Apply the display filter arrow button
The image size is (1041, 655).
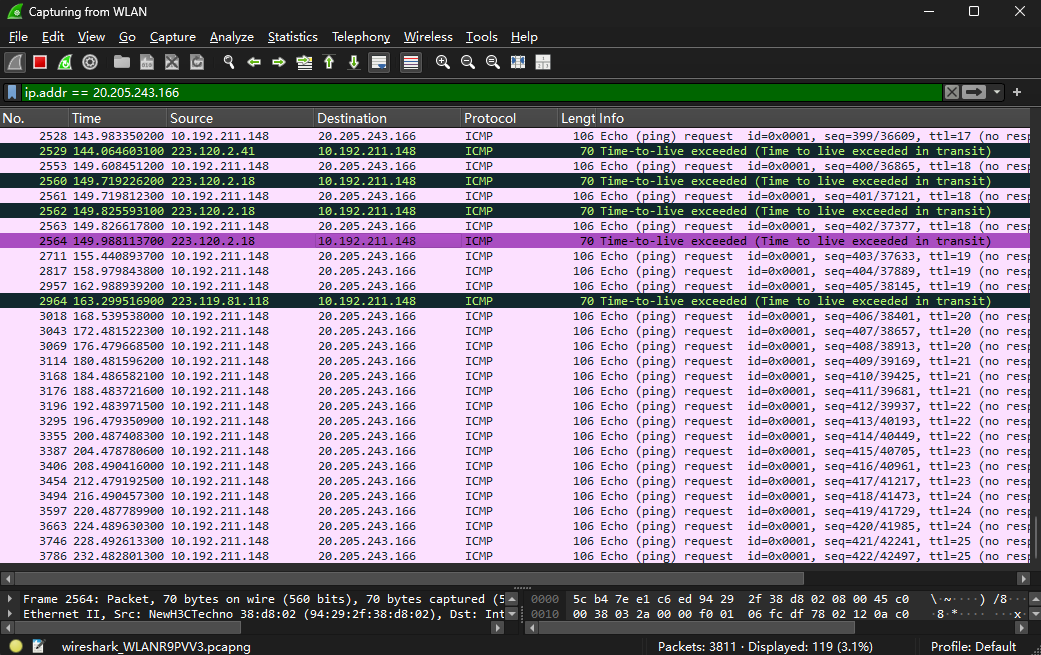[975, 92]
